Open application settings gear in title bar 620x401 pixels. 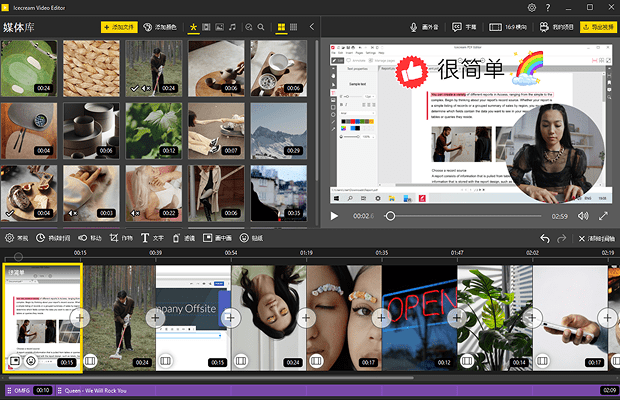click(x=532, y=8)
